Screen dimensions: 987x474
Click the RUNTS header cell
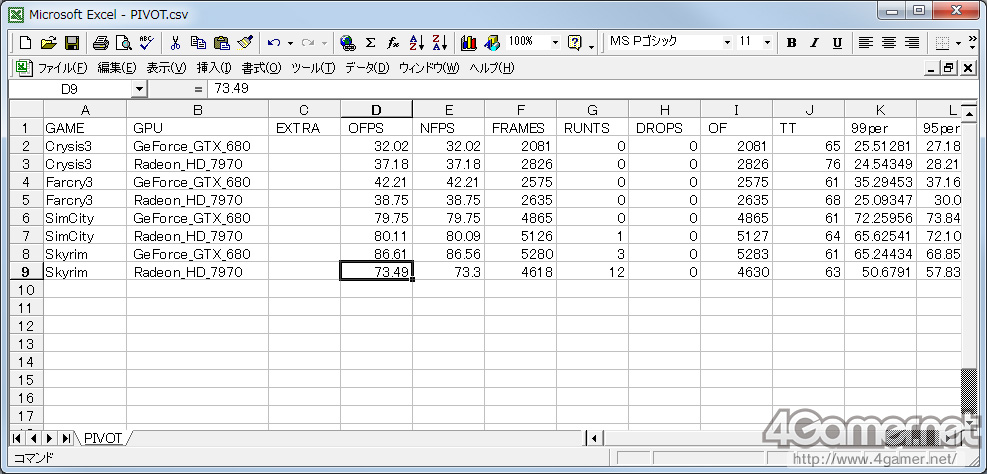(x=592, y=128)
